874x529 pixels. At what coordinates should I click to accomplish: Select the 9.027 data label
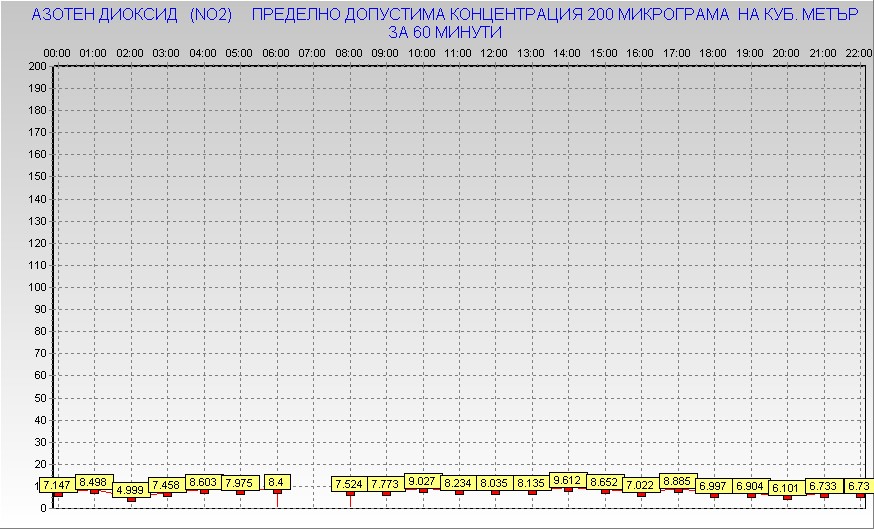[423, 481]
